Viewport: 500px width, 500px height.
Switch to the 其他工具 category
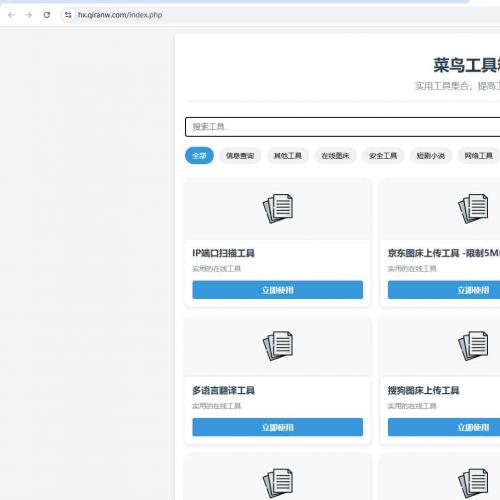(288, 156)
